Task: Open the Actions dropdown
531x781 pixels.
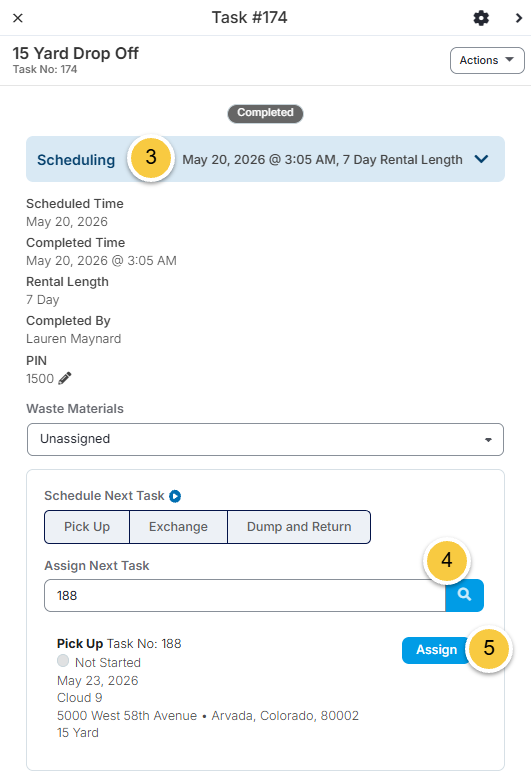Action: pos(487,60)
